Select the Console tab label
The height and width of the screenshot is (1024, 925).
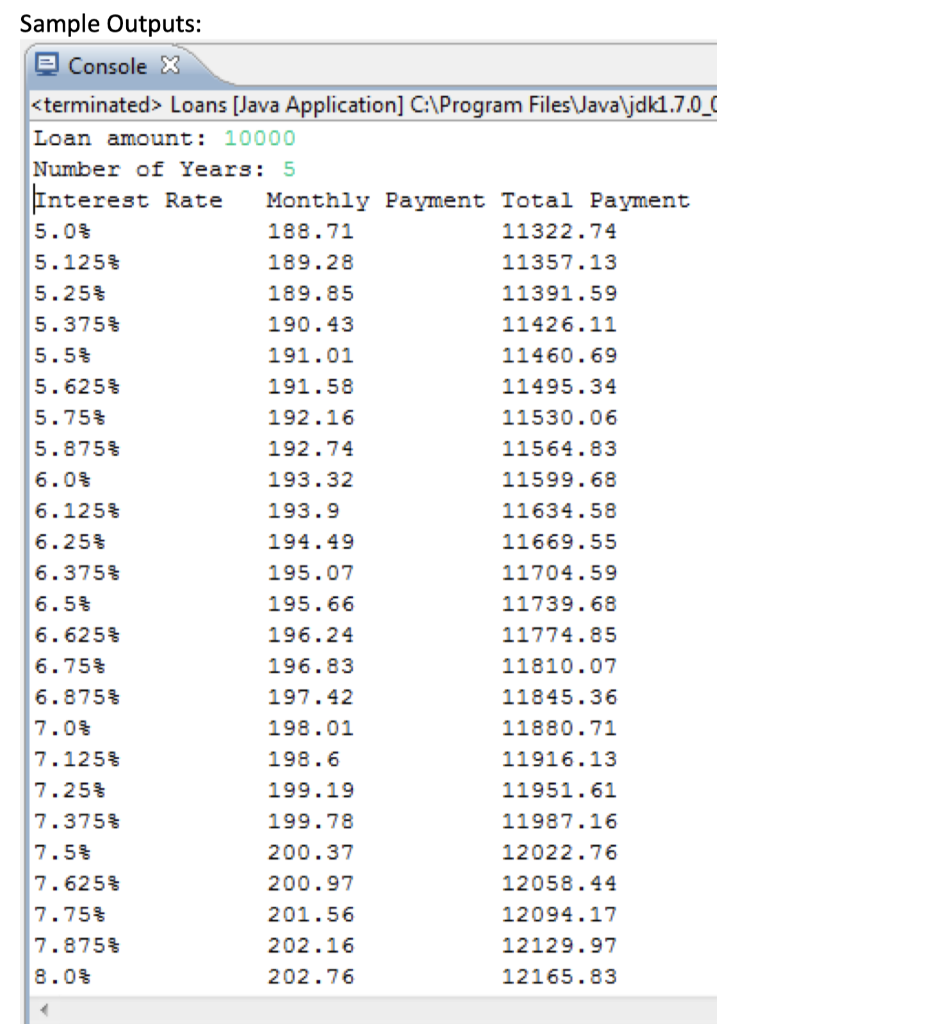click(108, 66)
